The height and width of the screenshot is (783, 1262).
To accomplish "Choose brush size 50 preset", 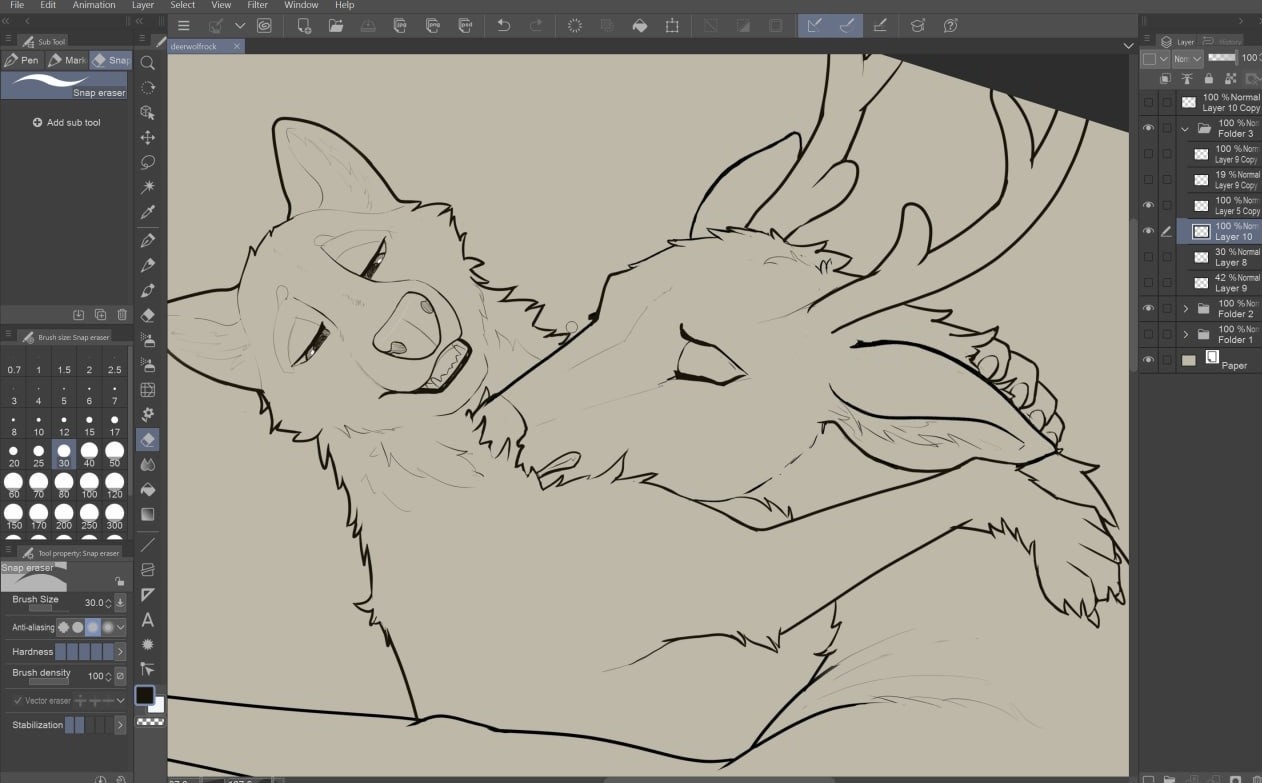I will pos(114,453).
